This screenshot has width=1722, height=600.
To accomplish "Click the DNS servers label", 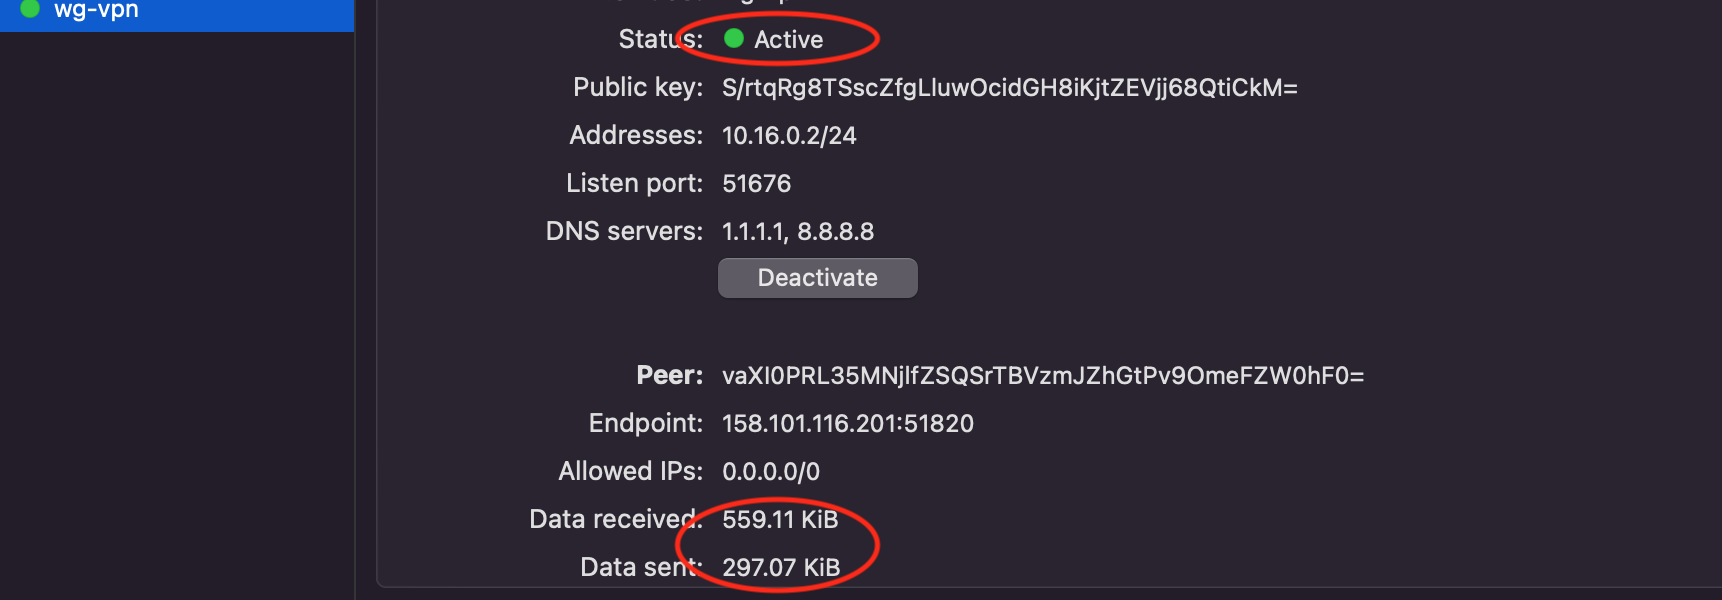I will 624,232.
